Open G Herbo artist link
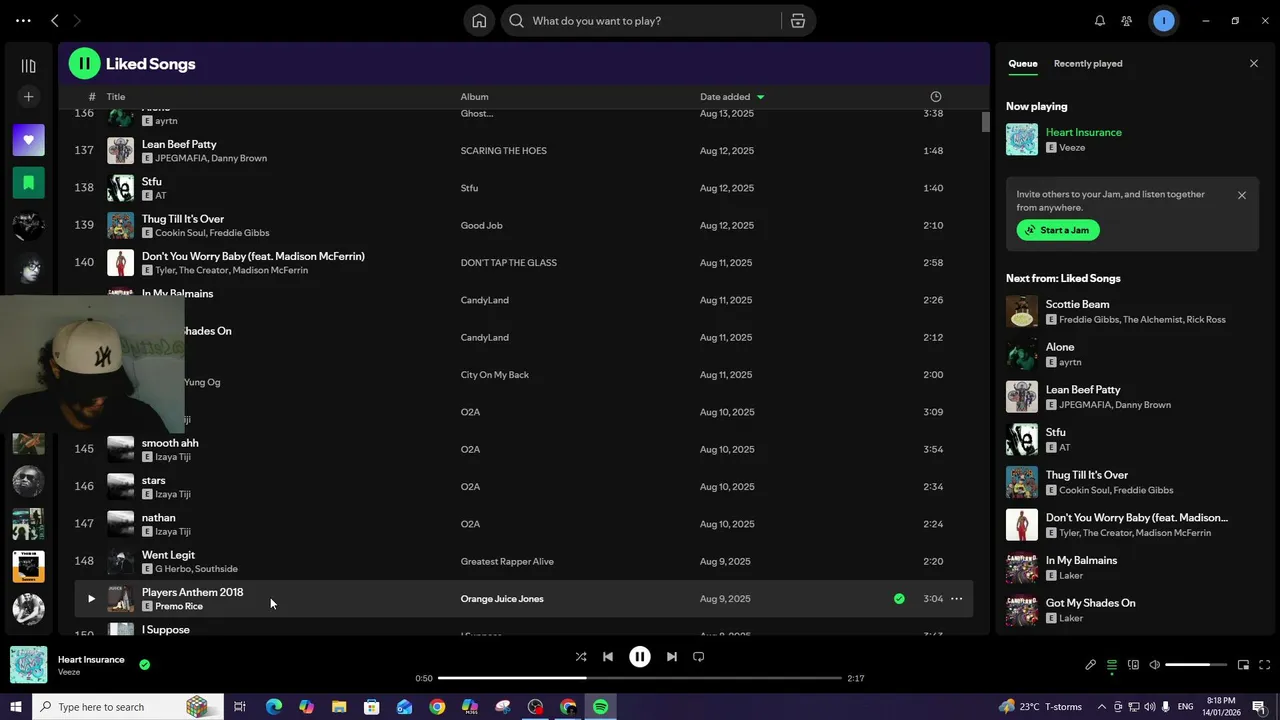Image resolution: width=1280 pixels, height=720 pixels. click(173, 569)
